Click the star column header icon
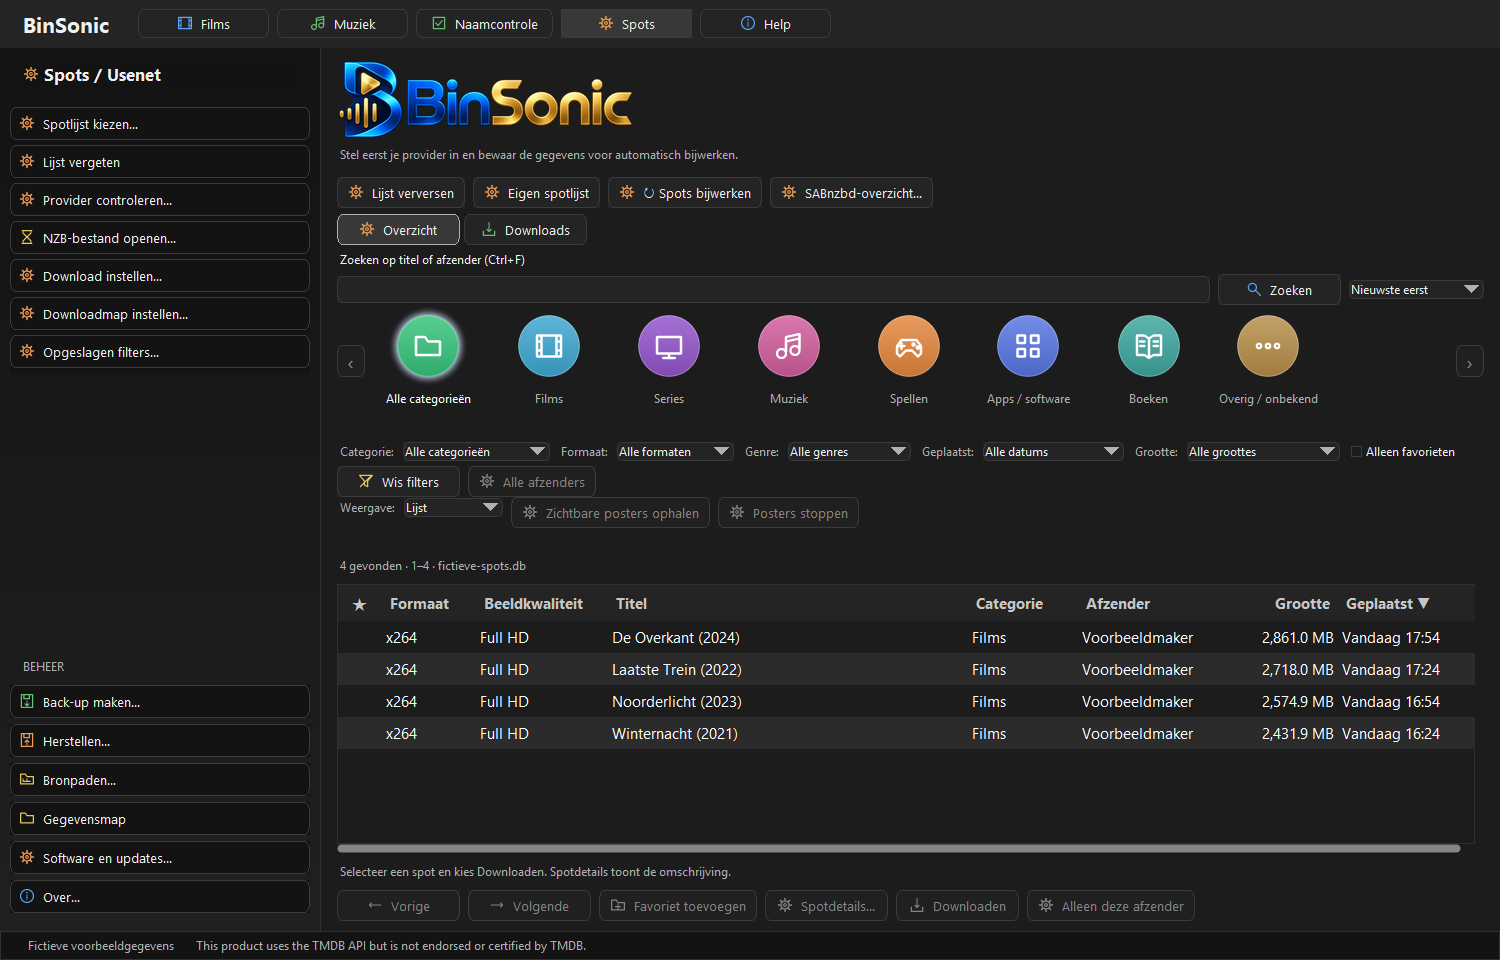The height and width of the screenshot is (960, 1500). pyautogui.click(x=360, y=604)
